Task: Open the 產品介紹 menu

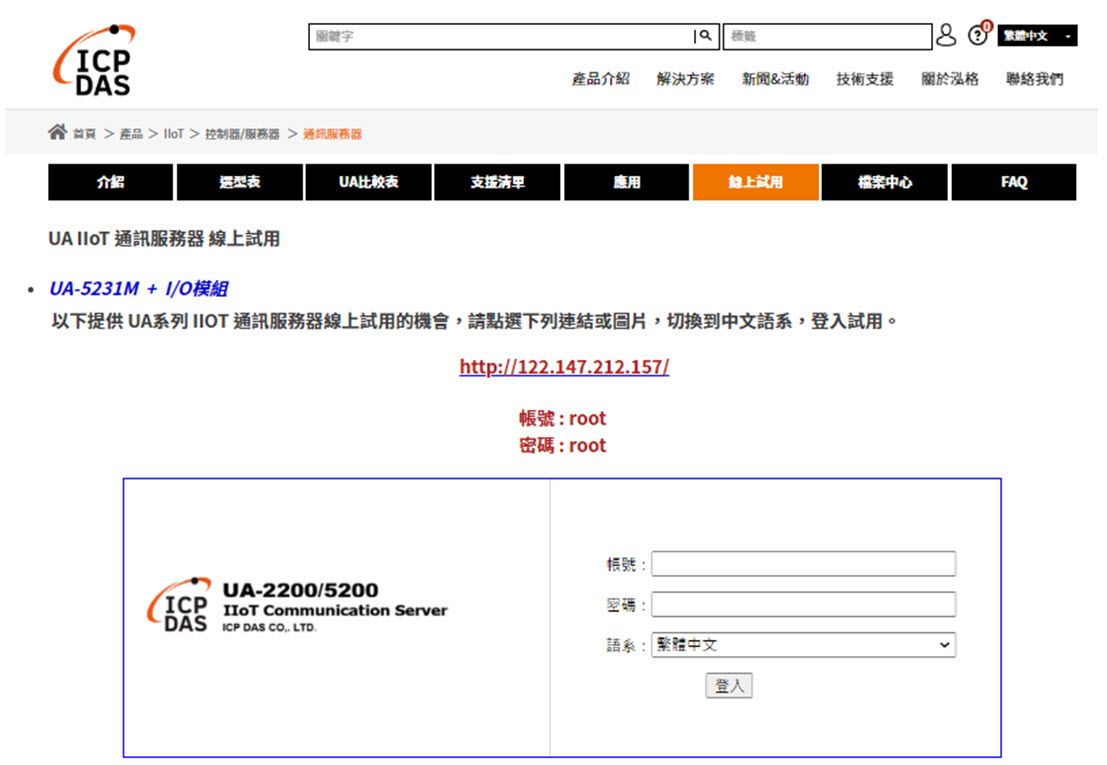Action: click(x=600, y=79)
